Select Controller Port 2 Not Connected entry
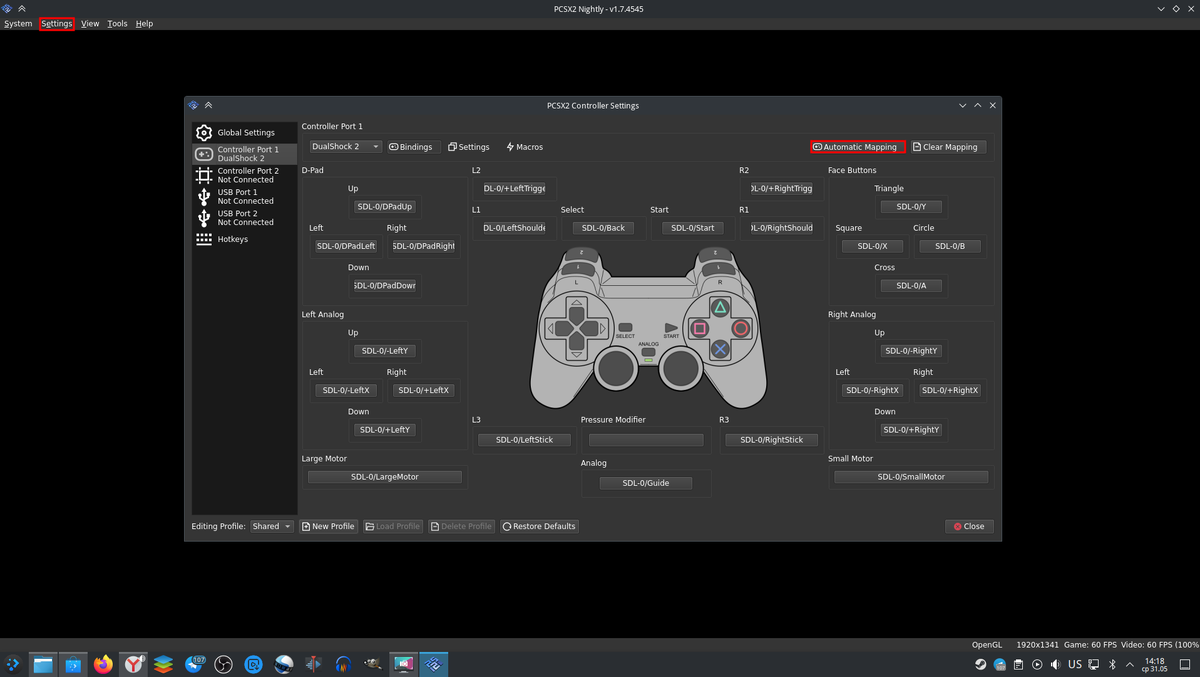 244,175
